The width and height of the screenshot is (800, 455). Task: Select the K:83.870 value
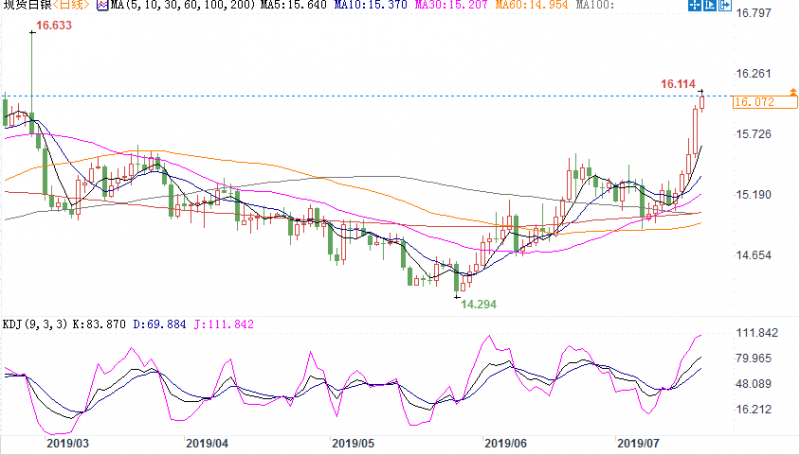(x=98, y=324)
